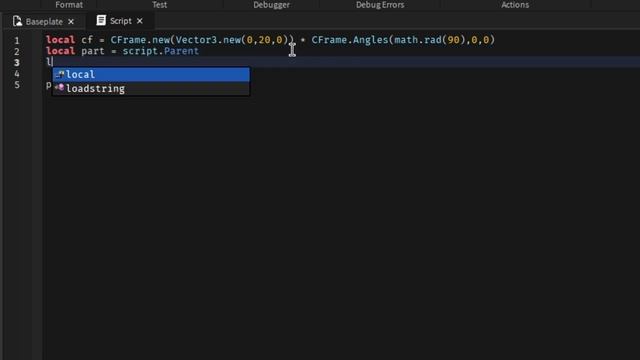The width and height of the screenshot is (640, 360).
Task: Place cursor on 'Vector3.new' in line 1
Action: click(x=208, y=40)
